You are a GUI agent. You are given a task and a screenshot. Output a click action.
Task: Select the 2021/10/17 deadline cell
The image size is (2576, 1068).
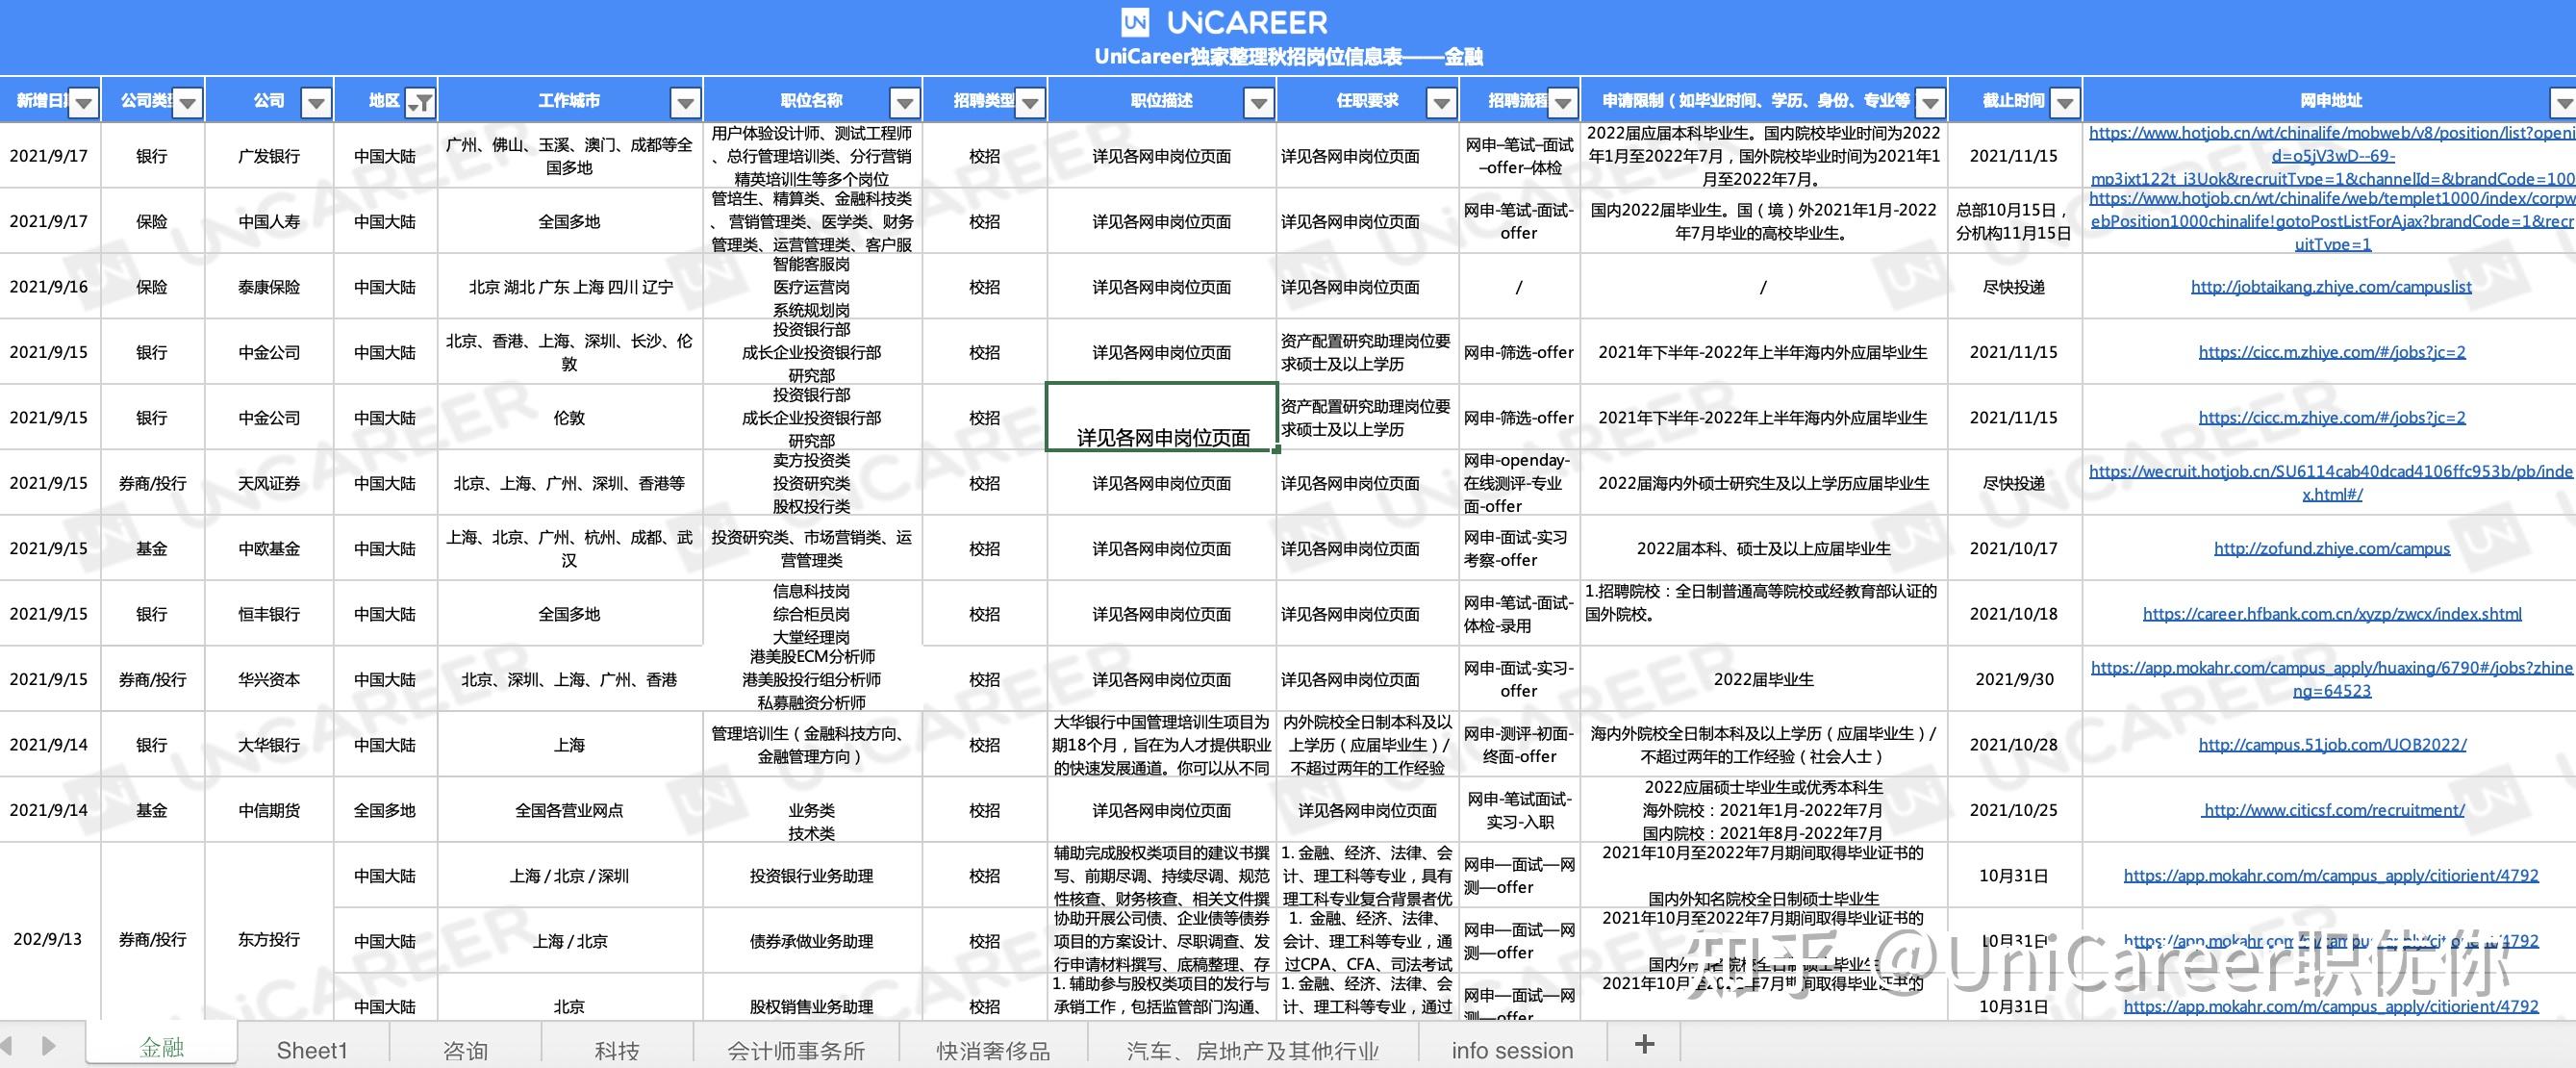[x=2014, y=549]
